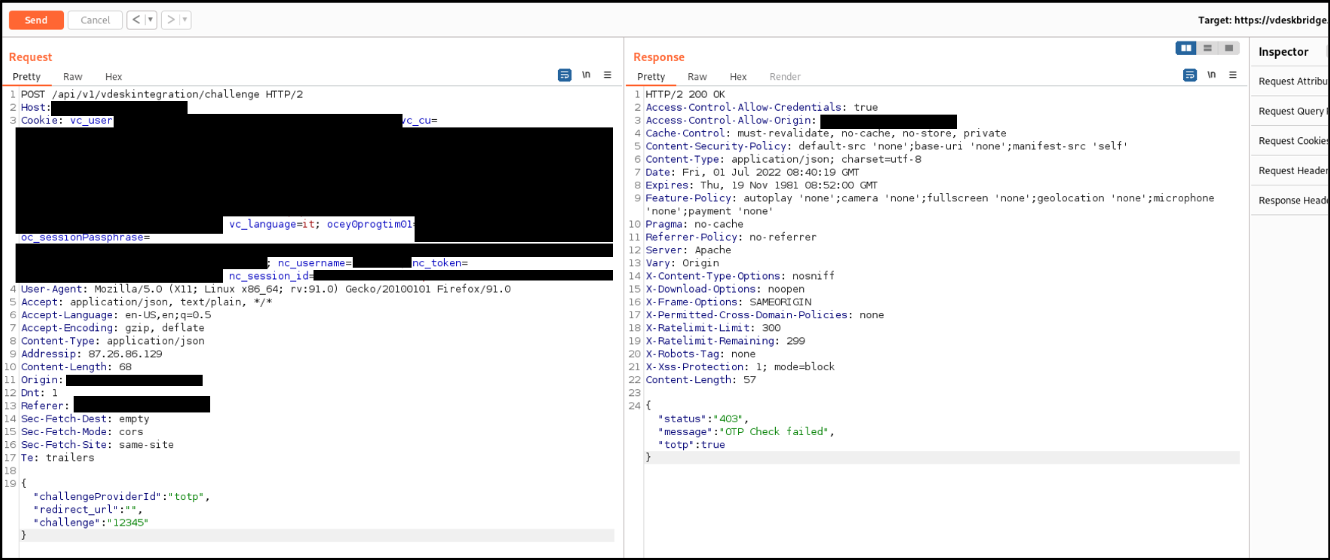This screenshot has height=560, width=1330.
Task: Click the "challengeProviderId":"totp" JSON line
Action: (x=122, y=497)
